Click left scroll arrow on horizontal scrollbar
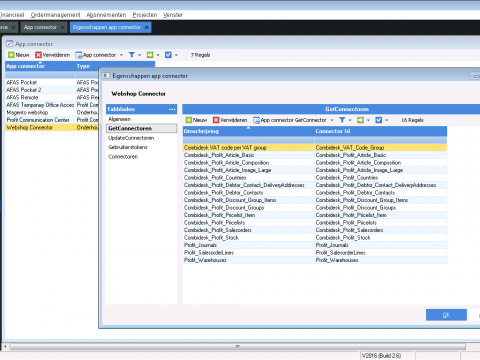Image resolution: width=480 pixels, height=360 pixels. [5, 347]
